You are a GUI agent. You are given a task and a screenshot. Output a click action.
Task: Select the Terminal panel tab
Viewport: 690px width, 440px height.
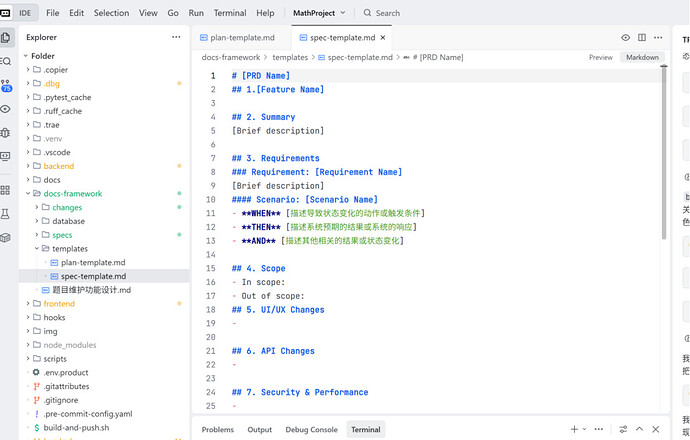pyautogui.click(x=366, y=429)
